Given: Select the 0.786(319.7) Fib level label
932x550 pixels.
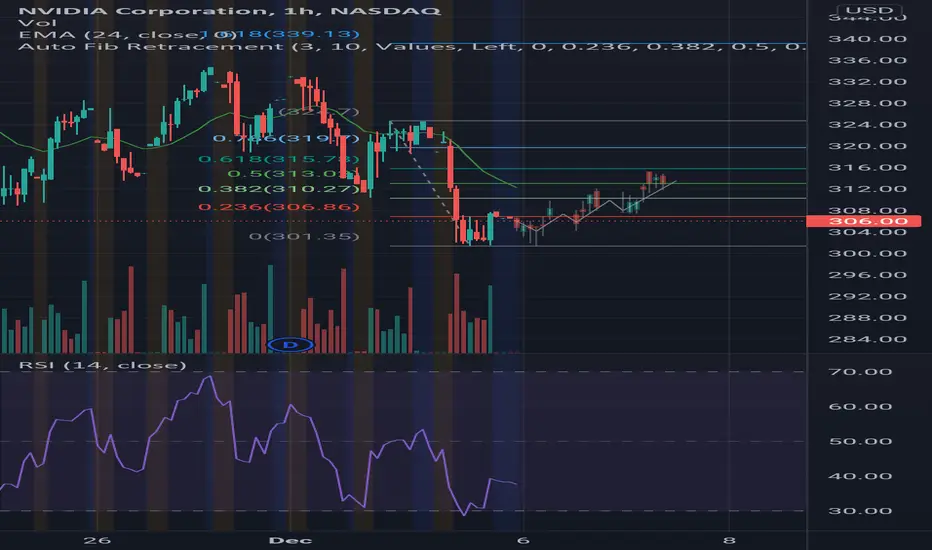Looking at the screenshot, I should [286, 139].
